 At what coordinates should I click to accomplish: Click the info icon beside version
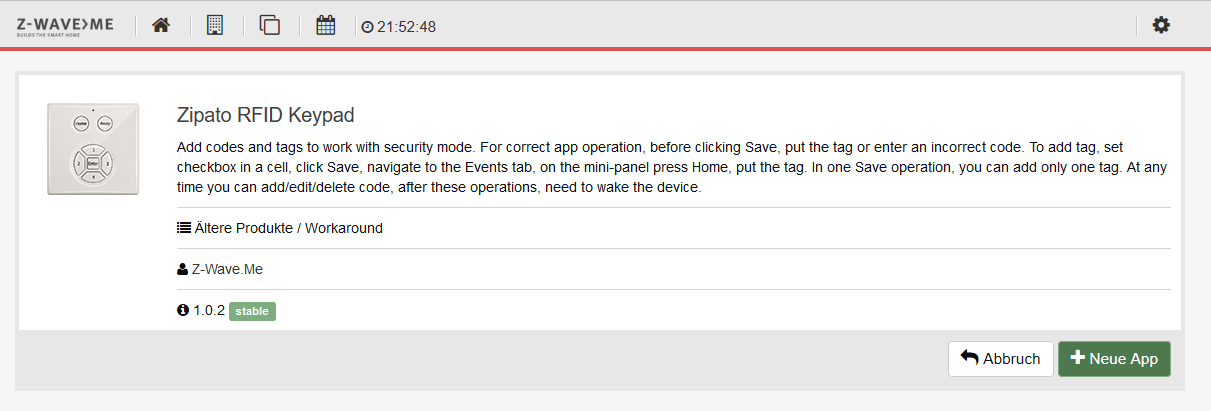tap(183, 310)
